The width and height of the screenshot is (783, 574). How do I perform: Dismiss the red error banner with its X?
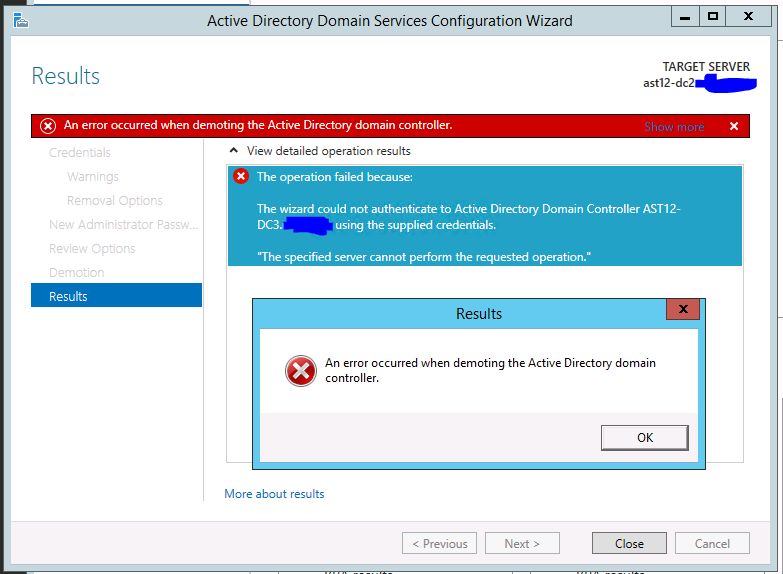click(x=734, y=126)
